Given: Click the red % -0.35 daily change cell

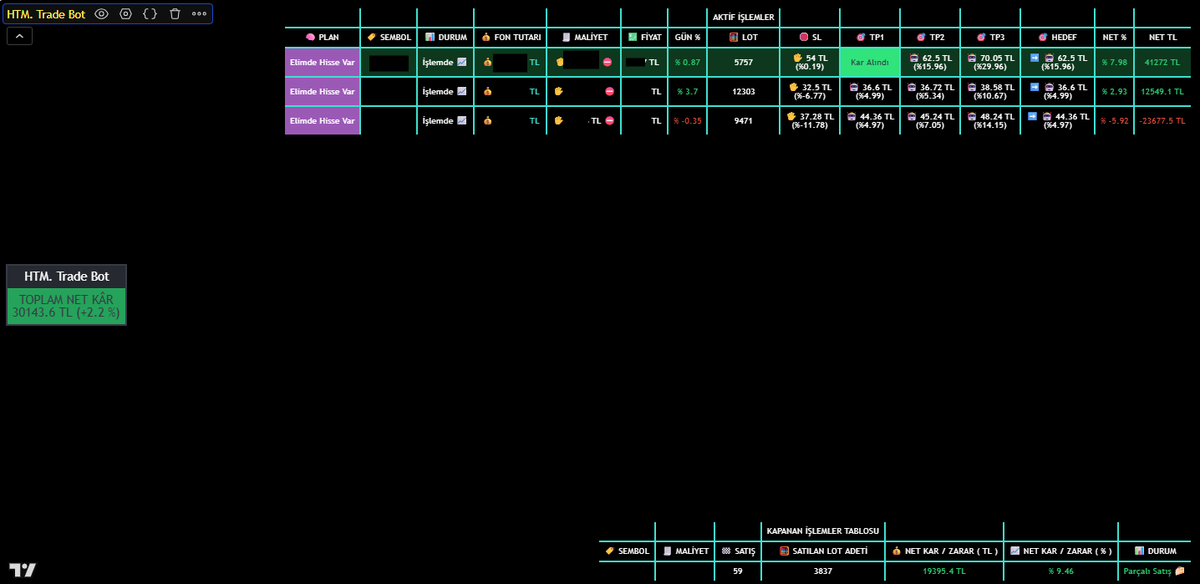Looking at the screenshot, I should point(687,120).
